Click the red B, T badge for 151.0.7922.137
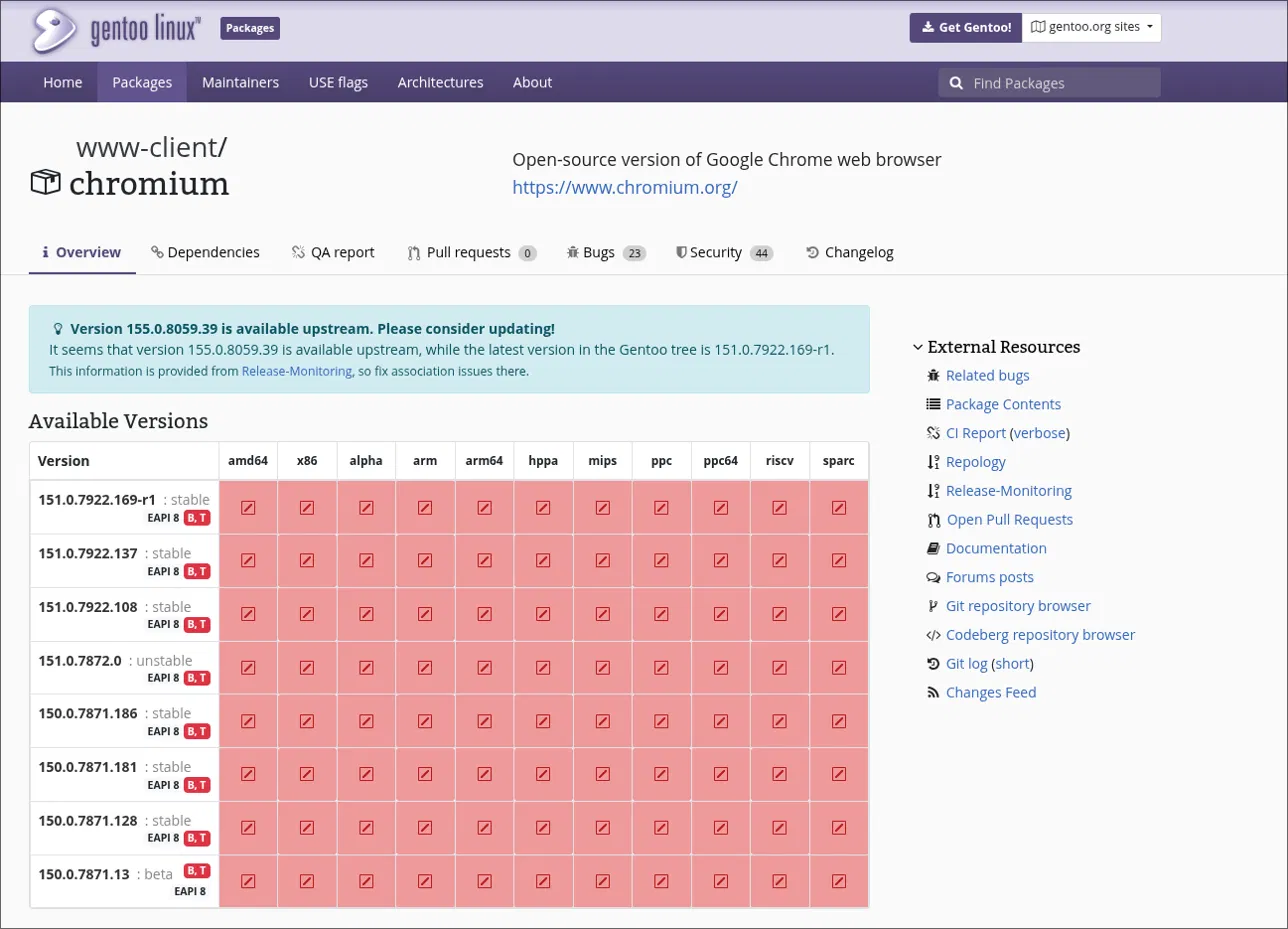The image size is (1288, 929). click(x=197, y=572)
